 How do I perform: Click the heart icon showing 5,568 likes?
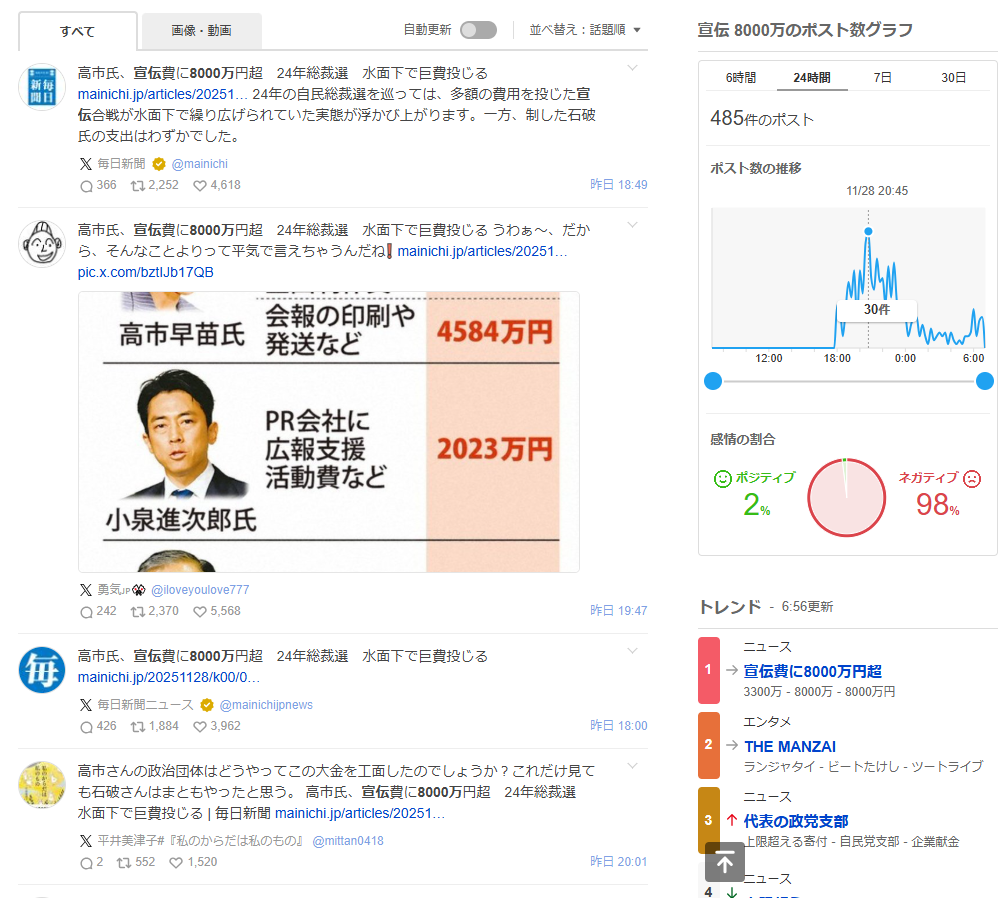(x=199, y=611)
